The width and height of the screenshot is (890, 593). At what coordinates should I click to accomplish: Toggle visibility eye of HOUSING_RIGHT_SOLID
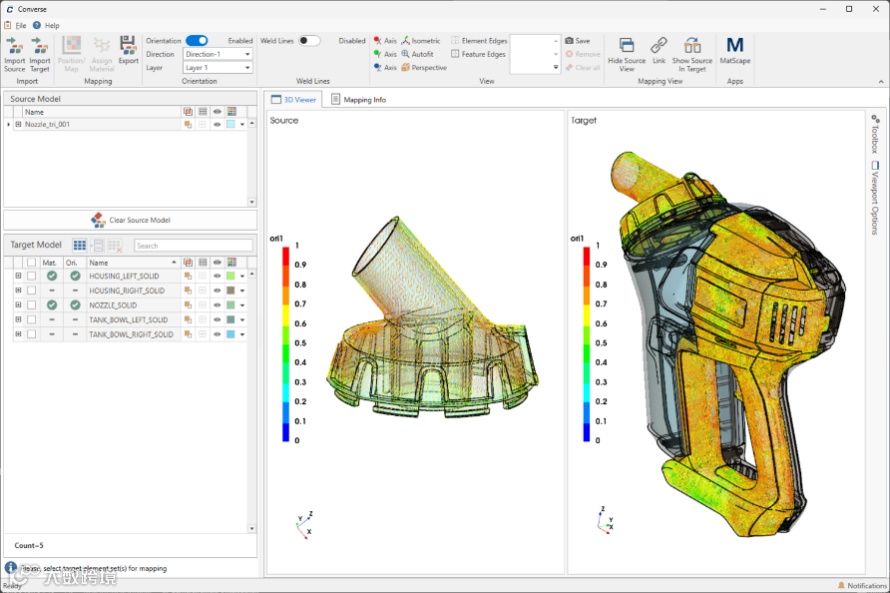(x=217, y=291)
